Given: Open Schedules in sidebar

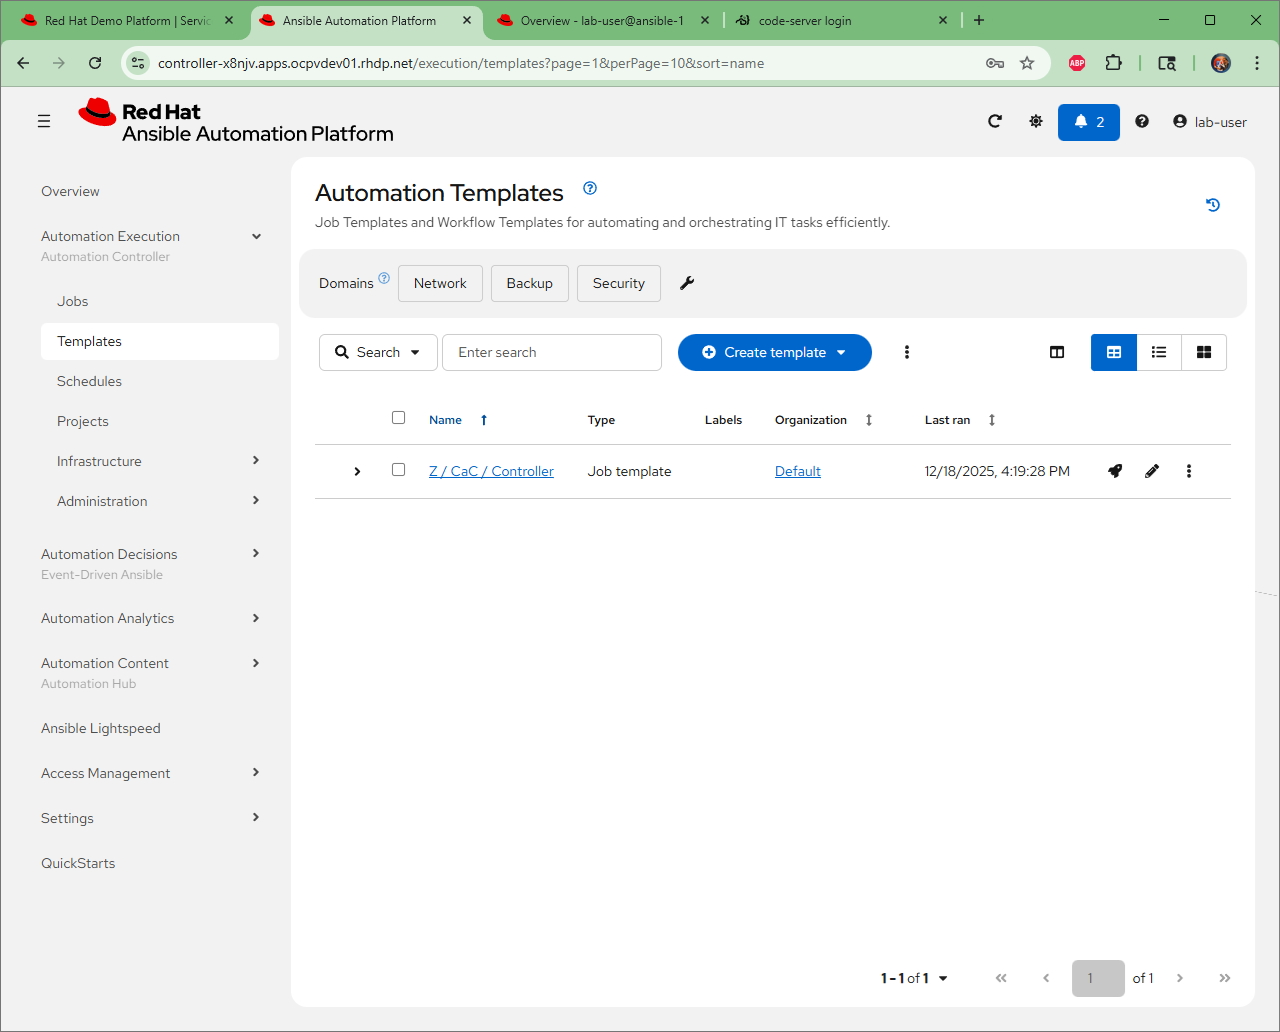Looking at the screenshot, I should (x=89, y=381).
